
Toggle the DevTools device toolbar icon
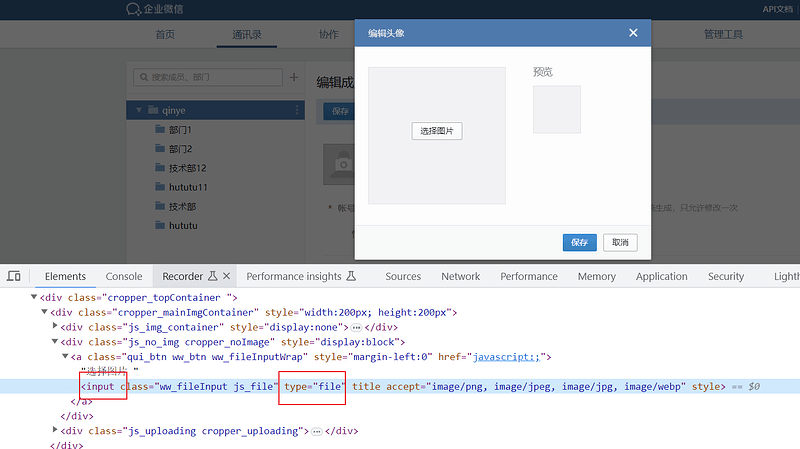[14, 276]
